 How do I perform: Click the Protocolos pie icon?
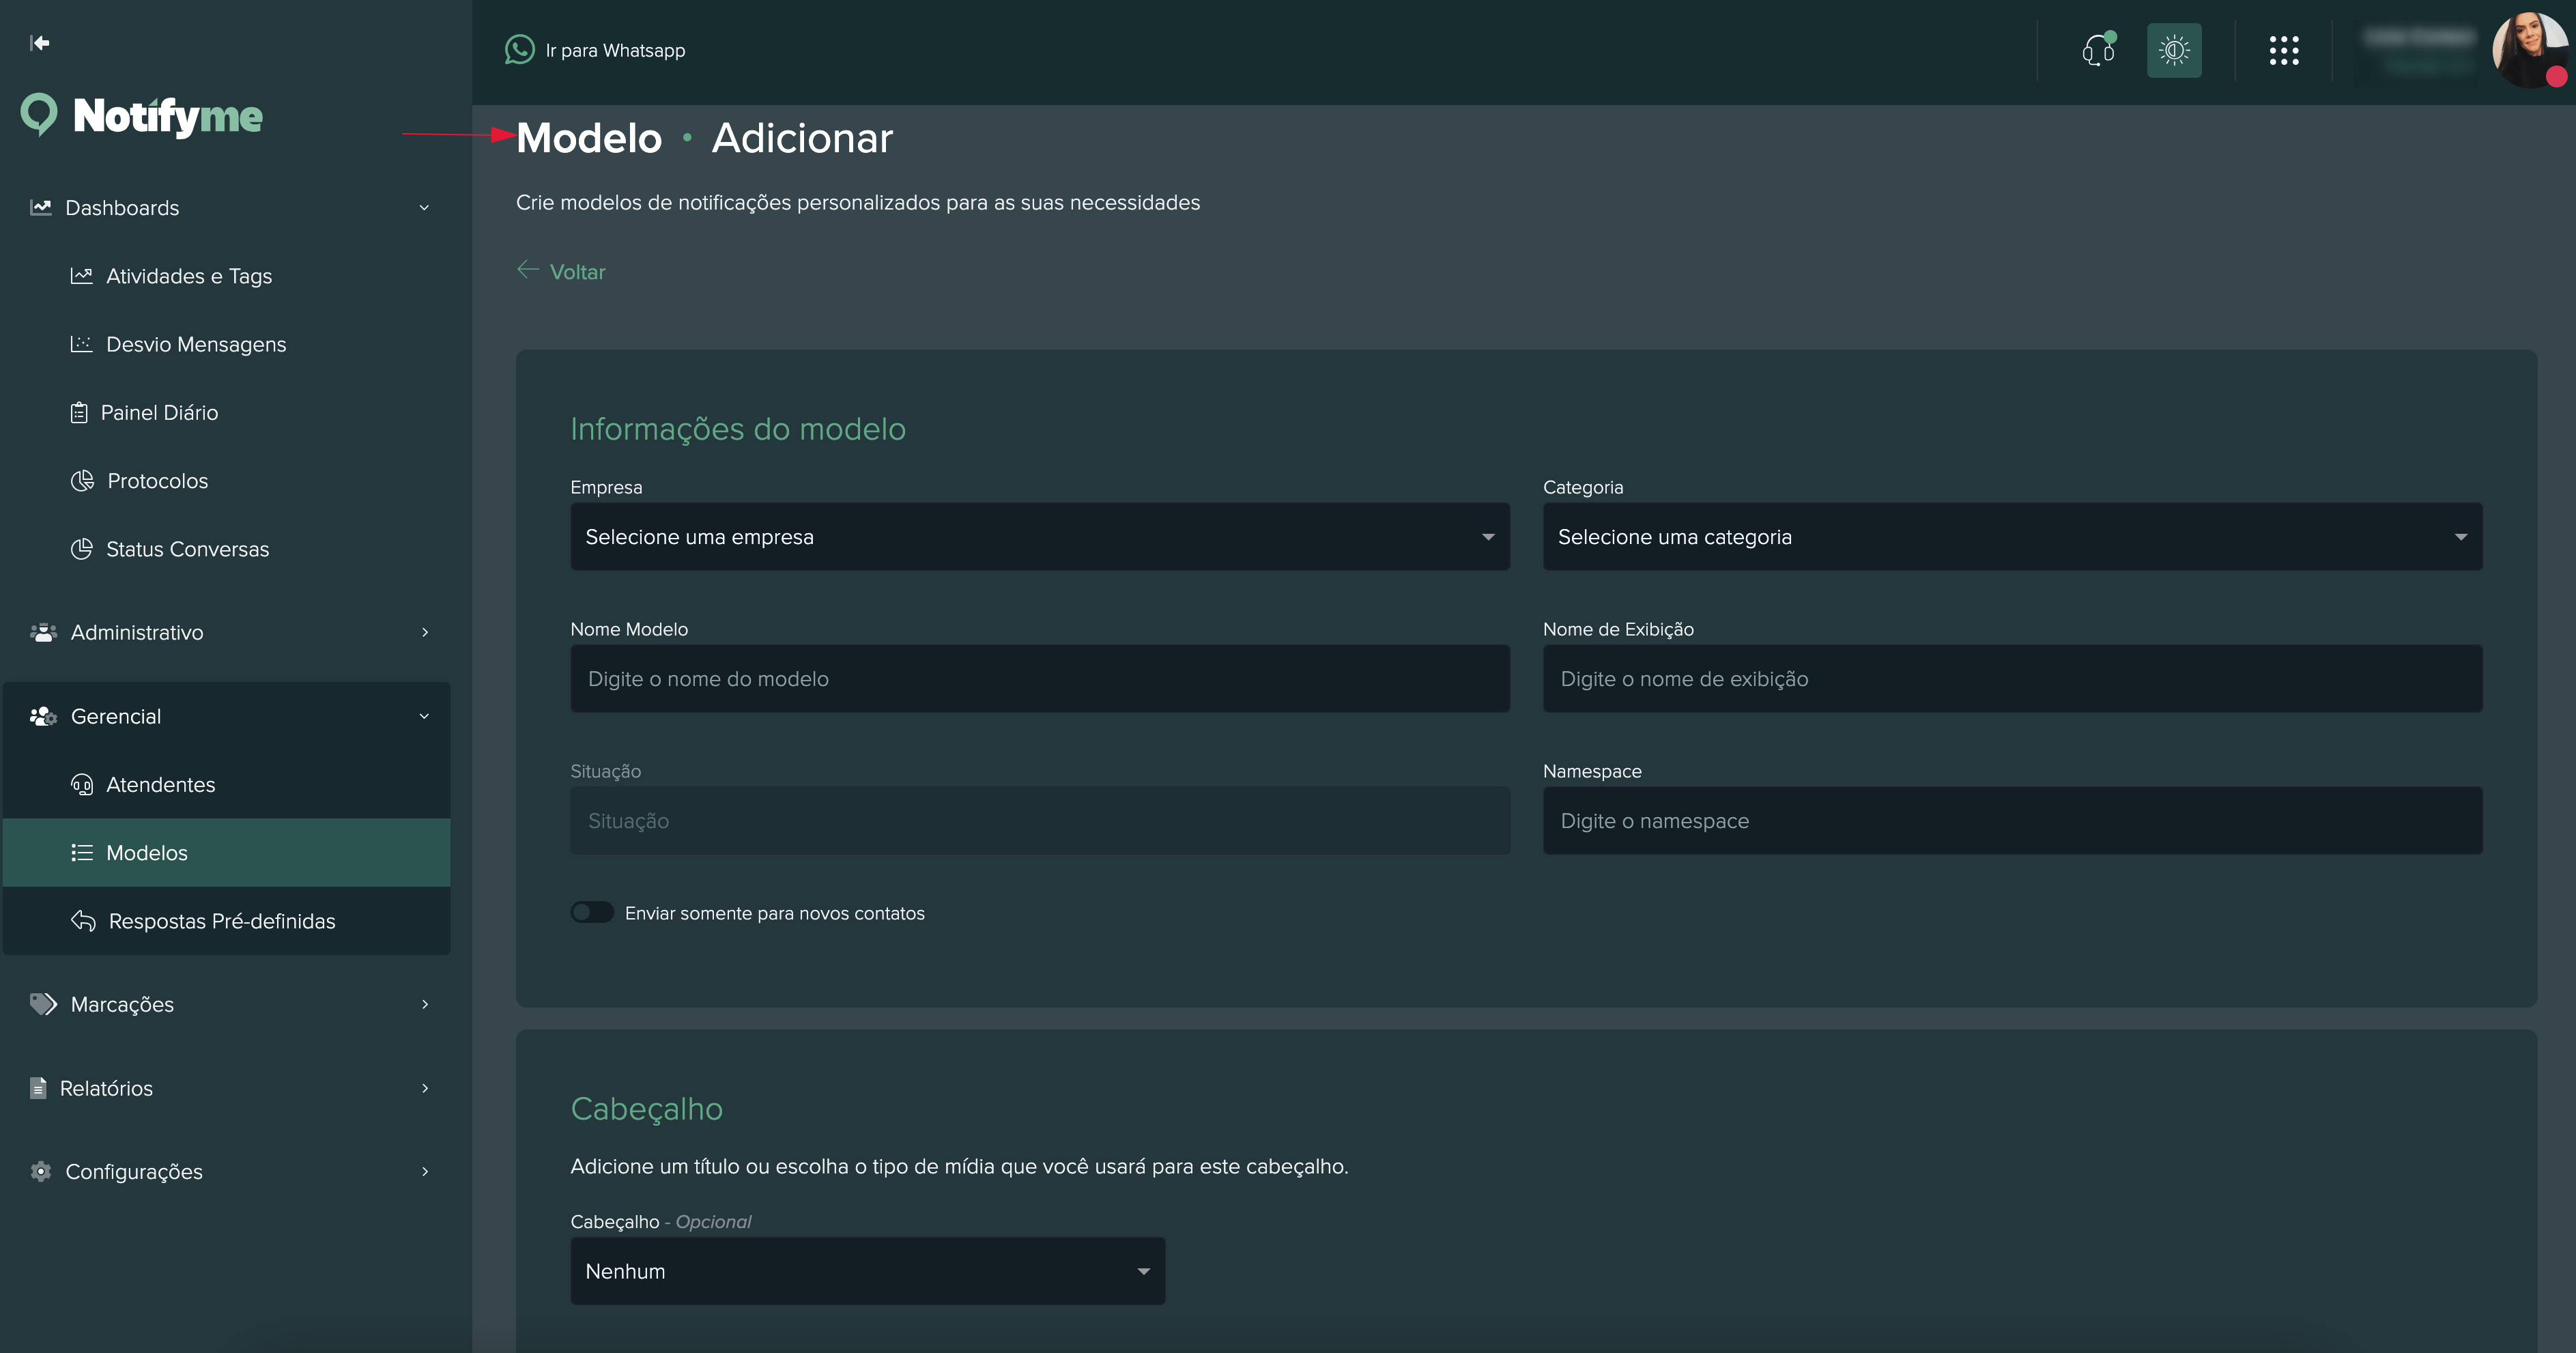(84, 480)
